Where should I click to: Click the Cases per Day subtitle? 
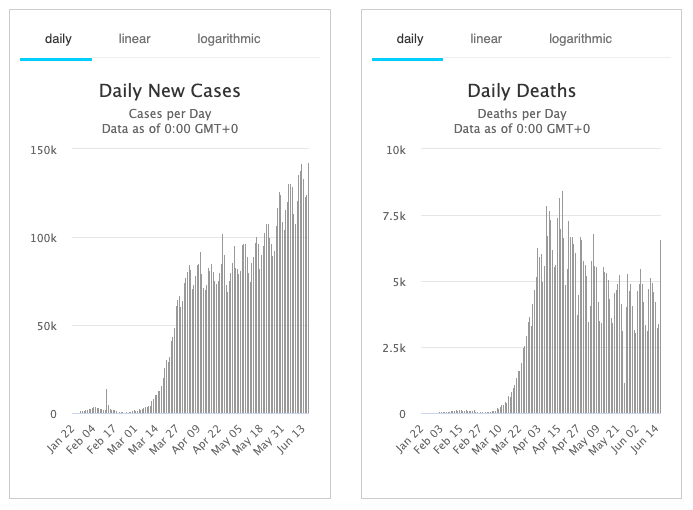170,113
